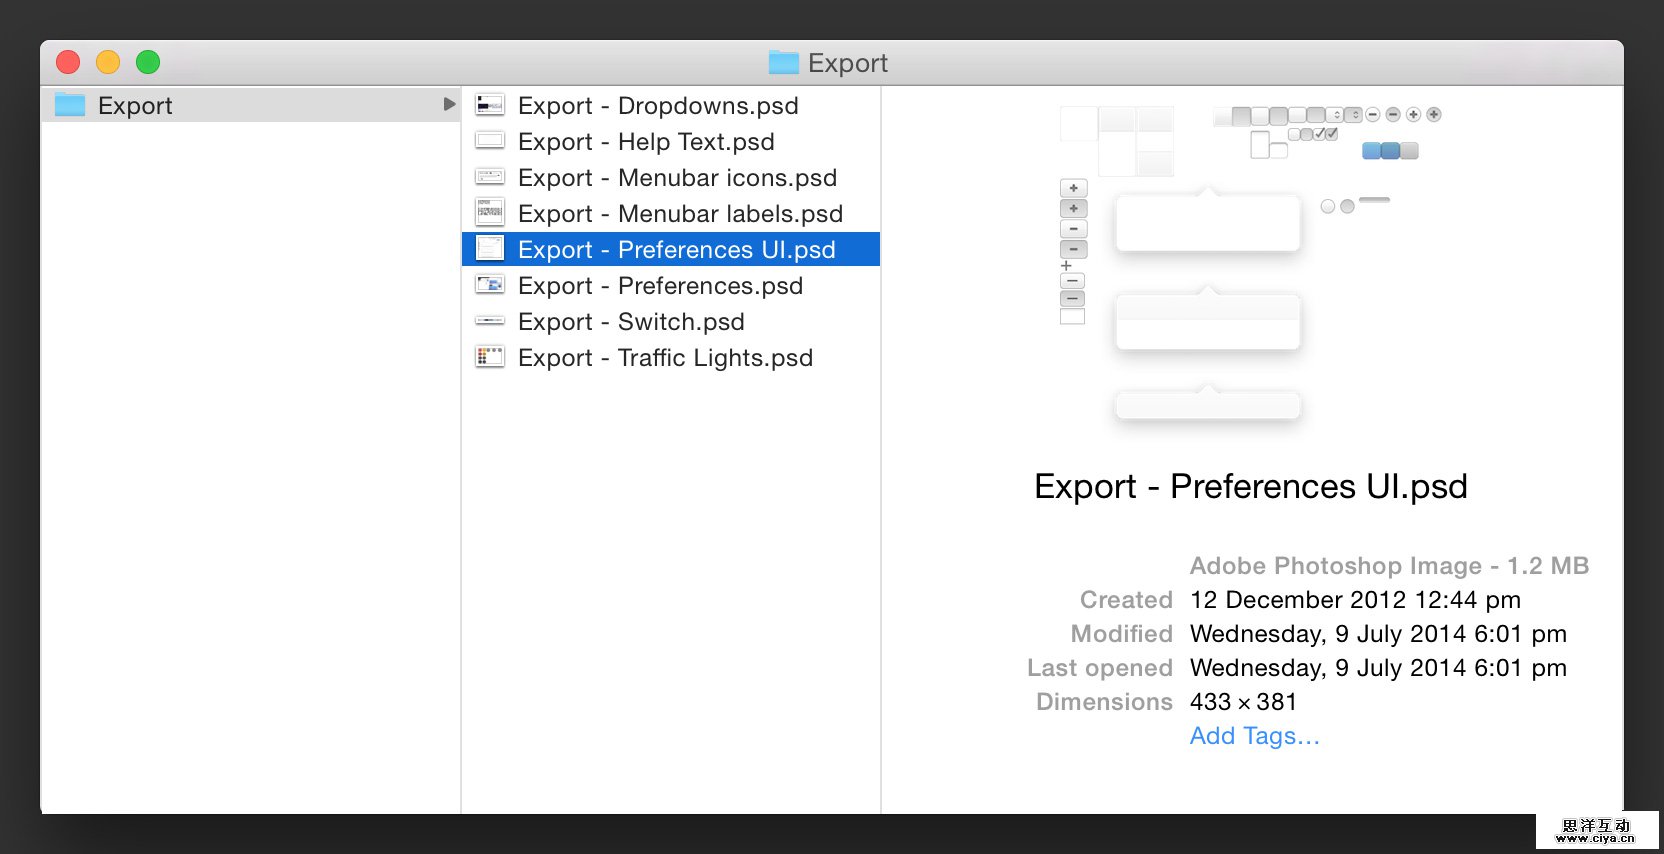
Task: Select the Menubar icons.psd file icon
Action: tap(489, 177)
